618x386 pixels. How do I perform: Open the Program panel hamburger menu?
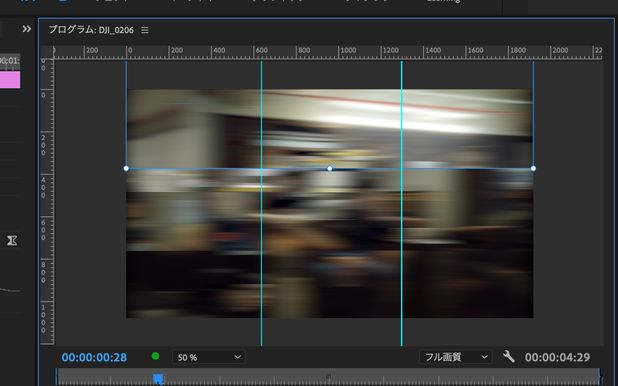tap(145, 30)
